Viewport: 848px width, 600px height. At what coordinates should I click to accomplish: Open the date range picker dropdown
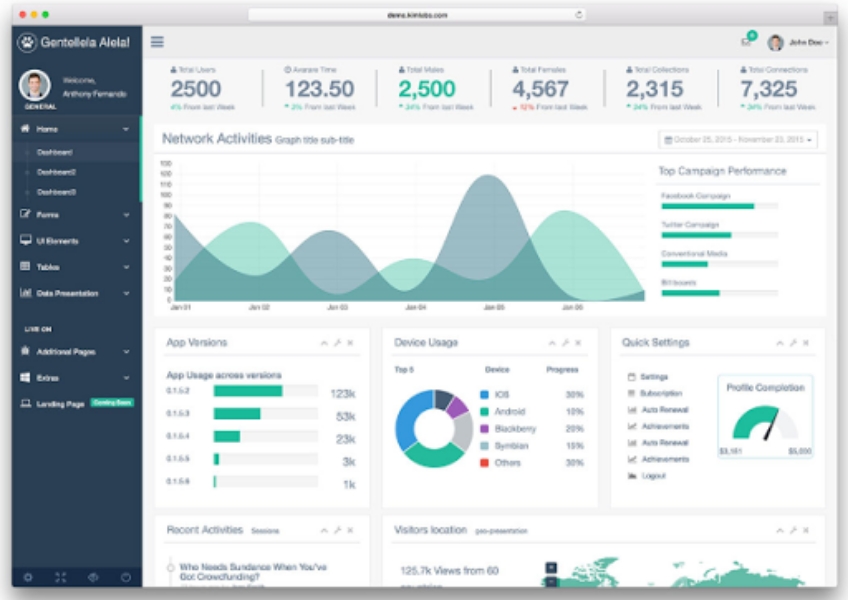coord(737,140)
